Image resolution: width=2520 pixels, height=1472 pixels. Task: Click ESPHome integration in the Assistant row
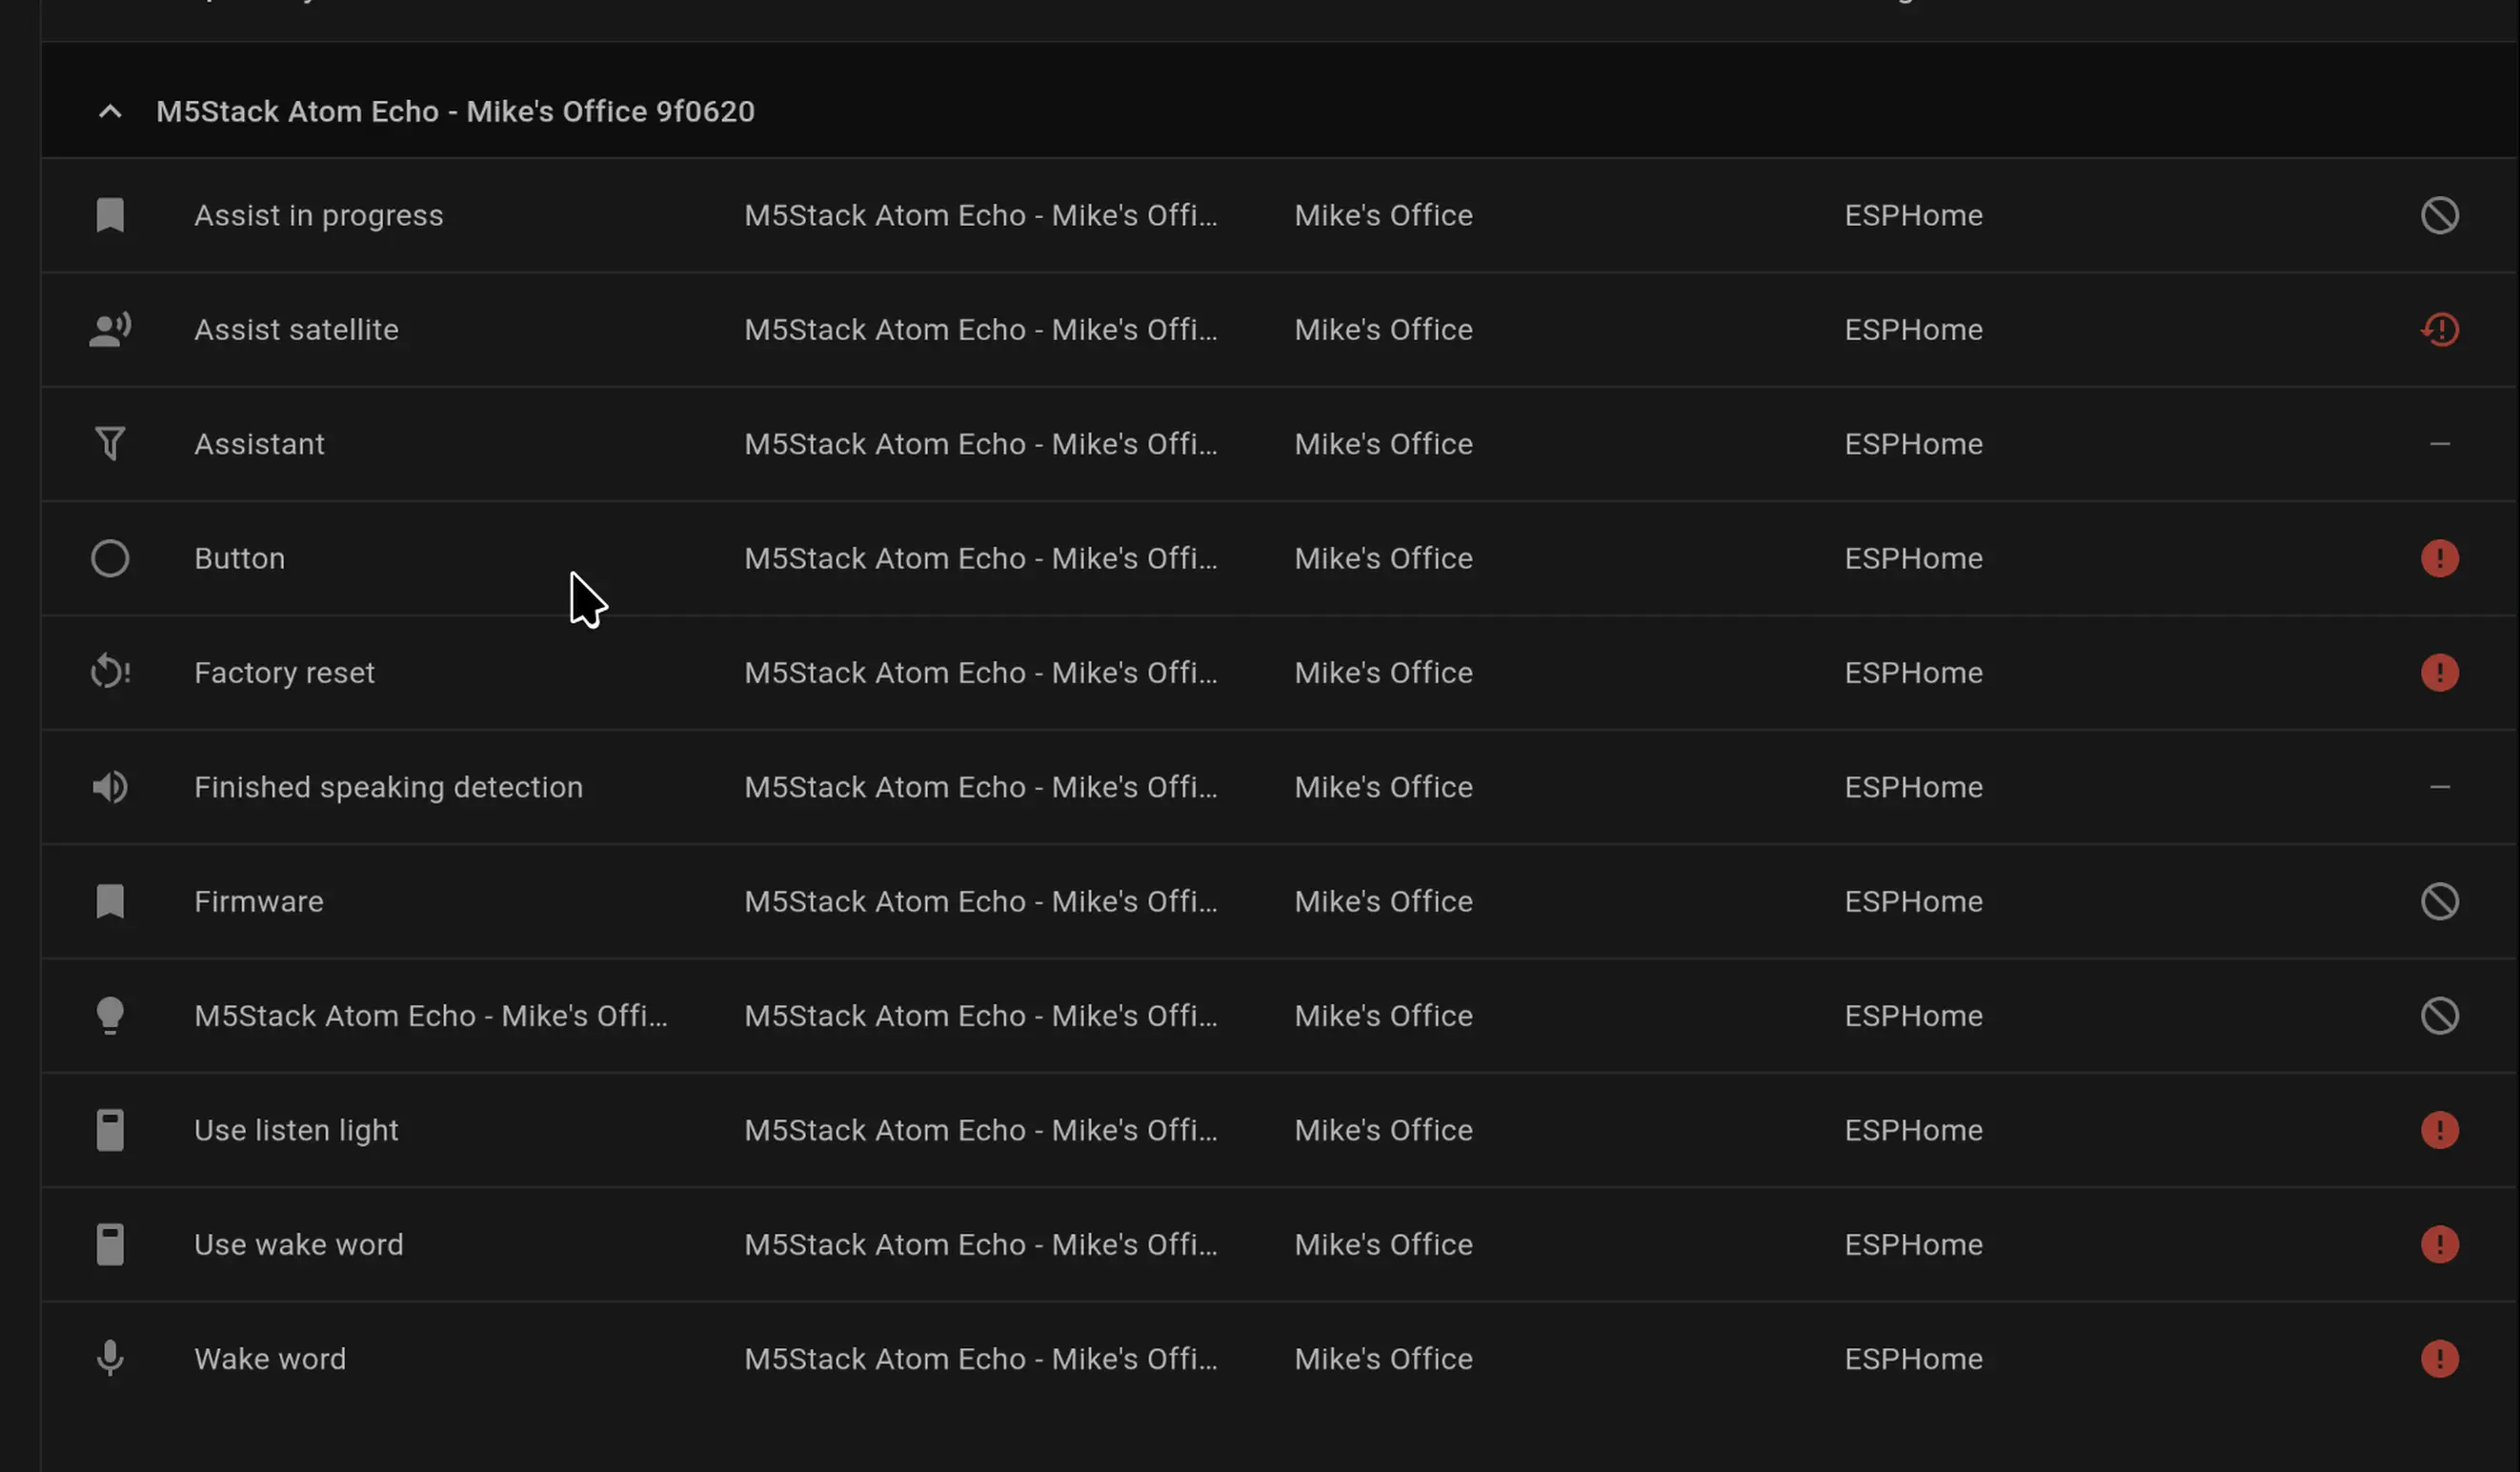click(x=1913, y=444)
